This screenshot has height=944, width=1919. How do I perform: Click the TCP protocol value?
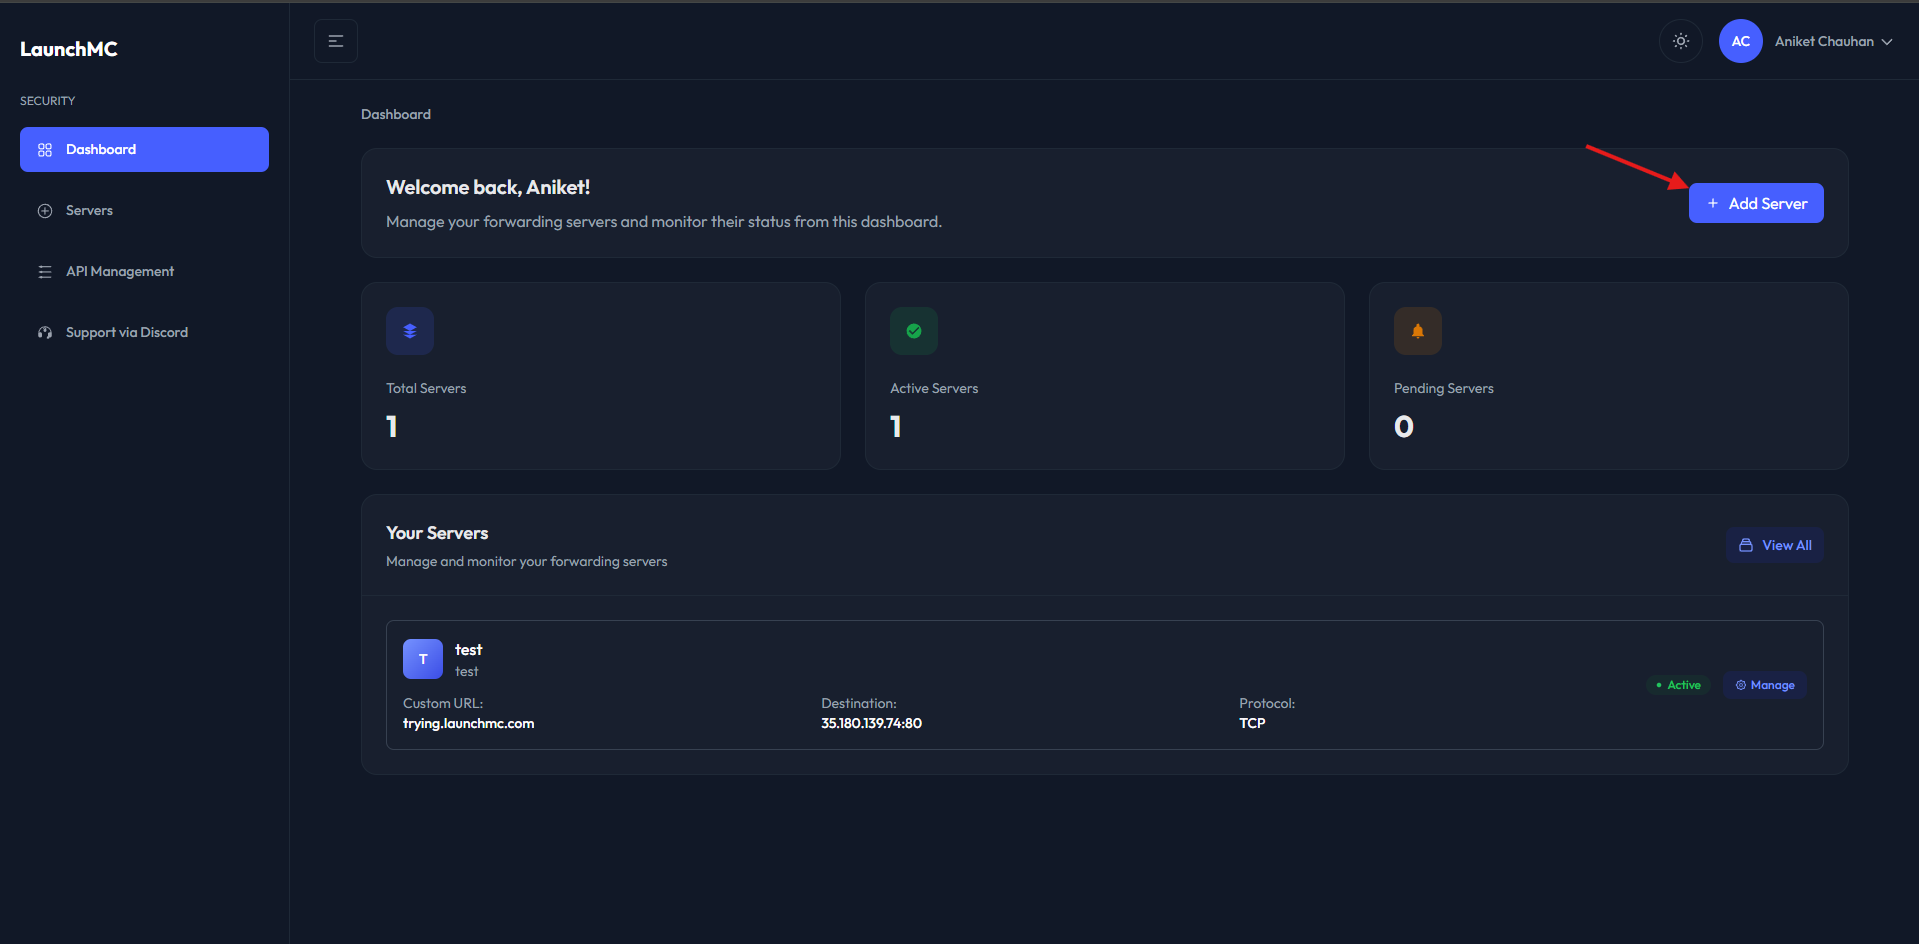1252,723
